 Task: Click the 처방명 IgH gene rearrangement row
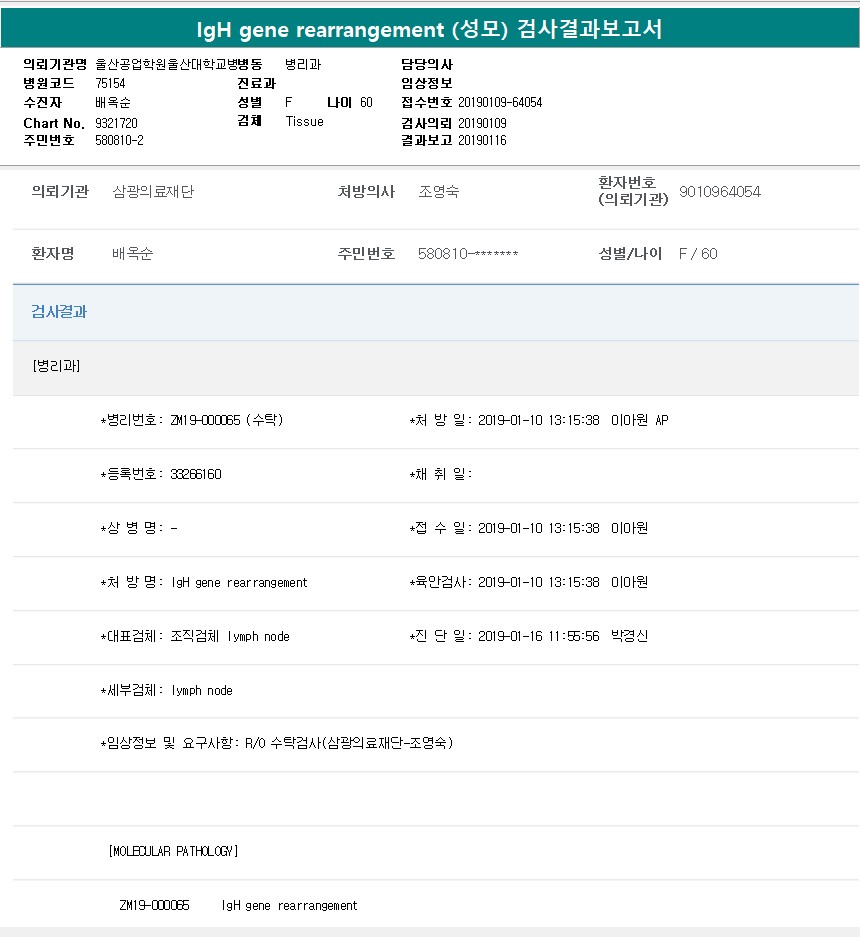204,582
